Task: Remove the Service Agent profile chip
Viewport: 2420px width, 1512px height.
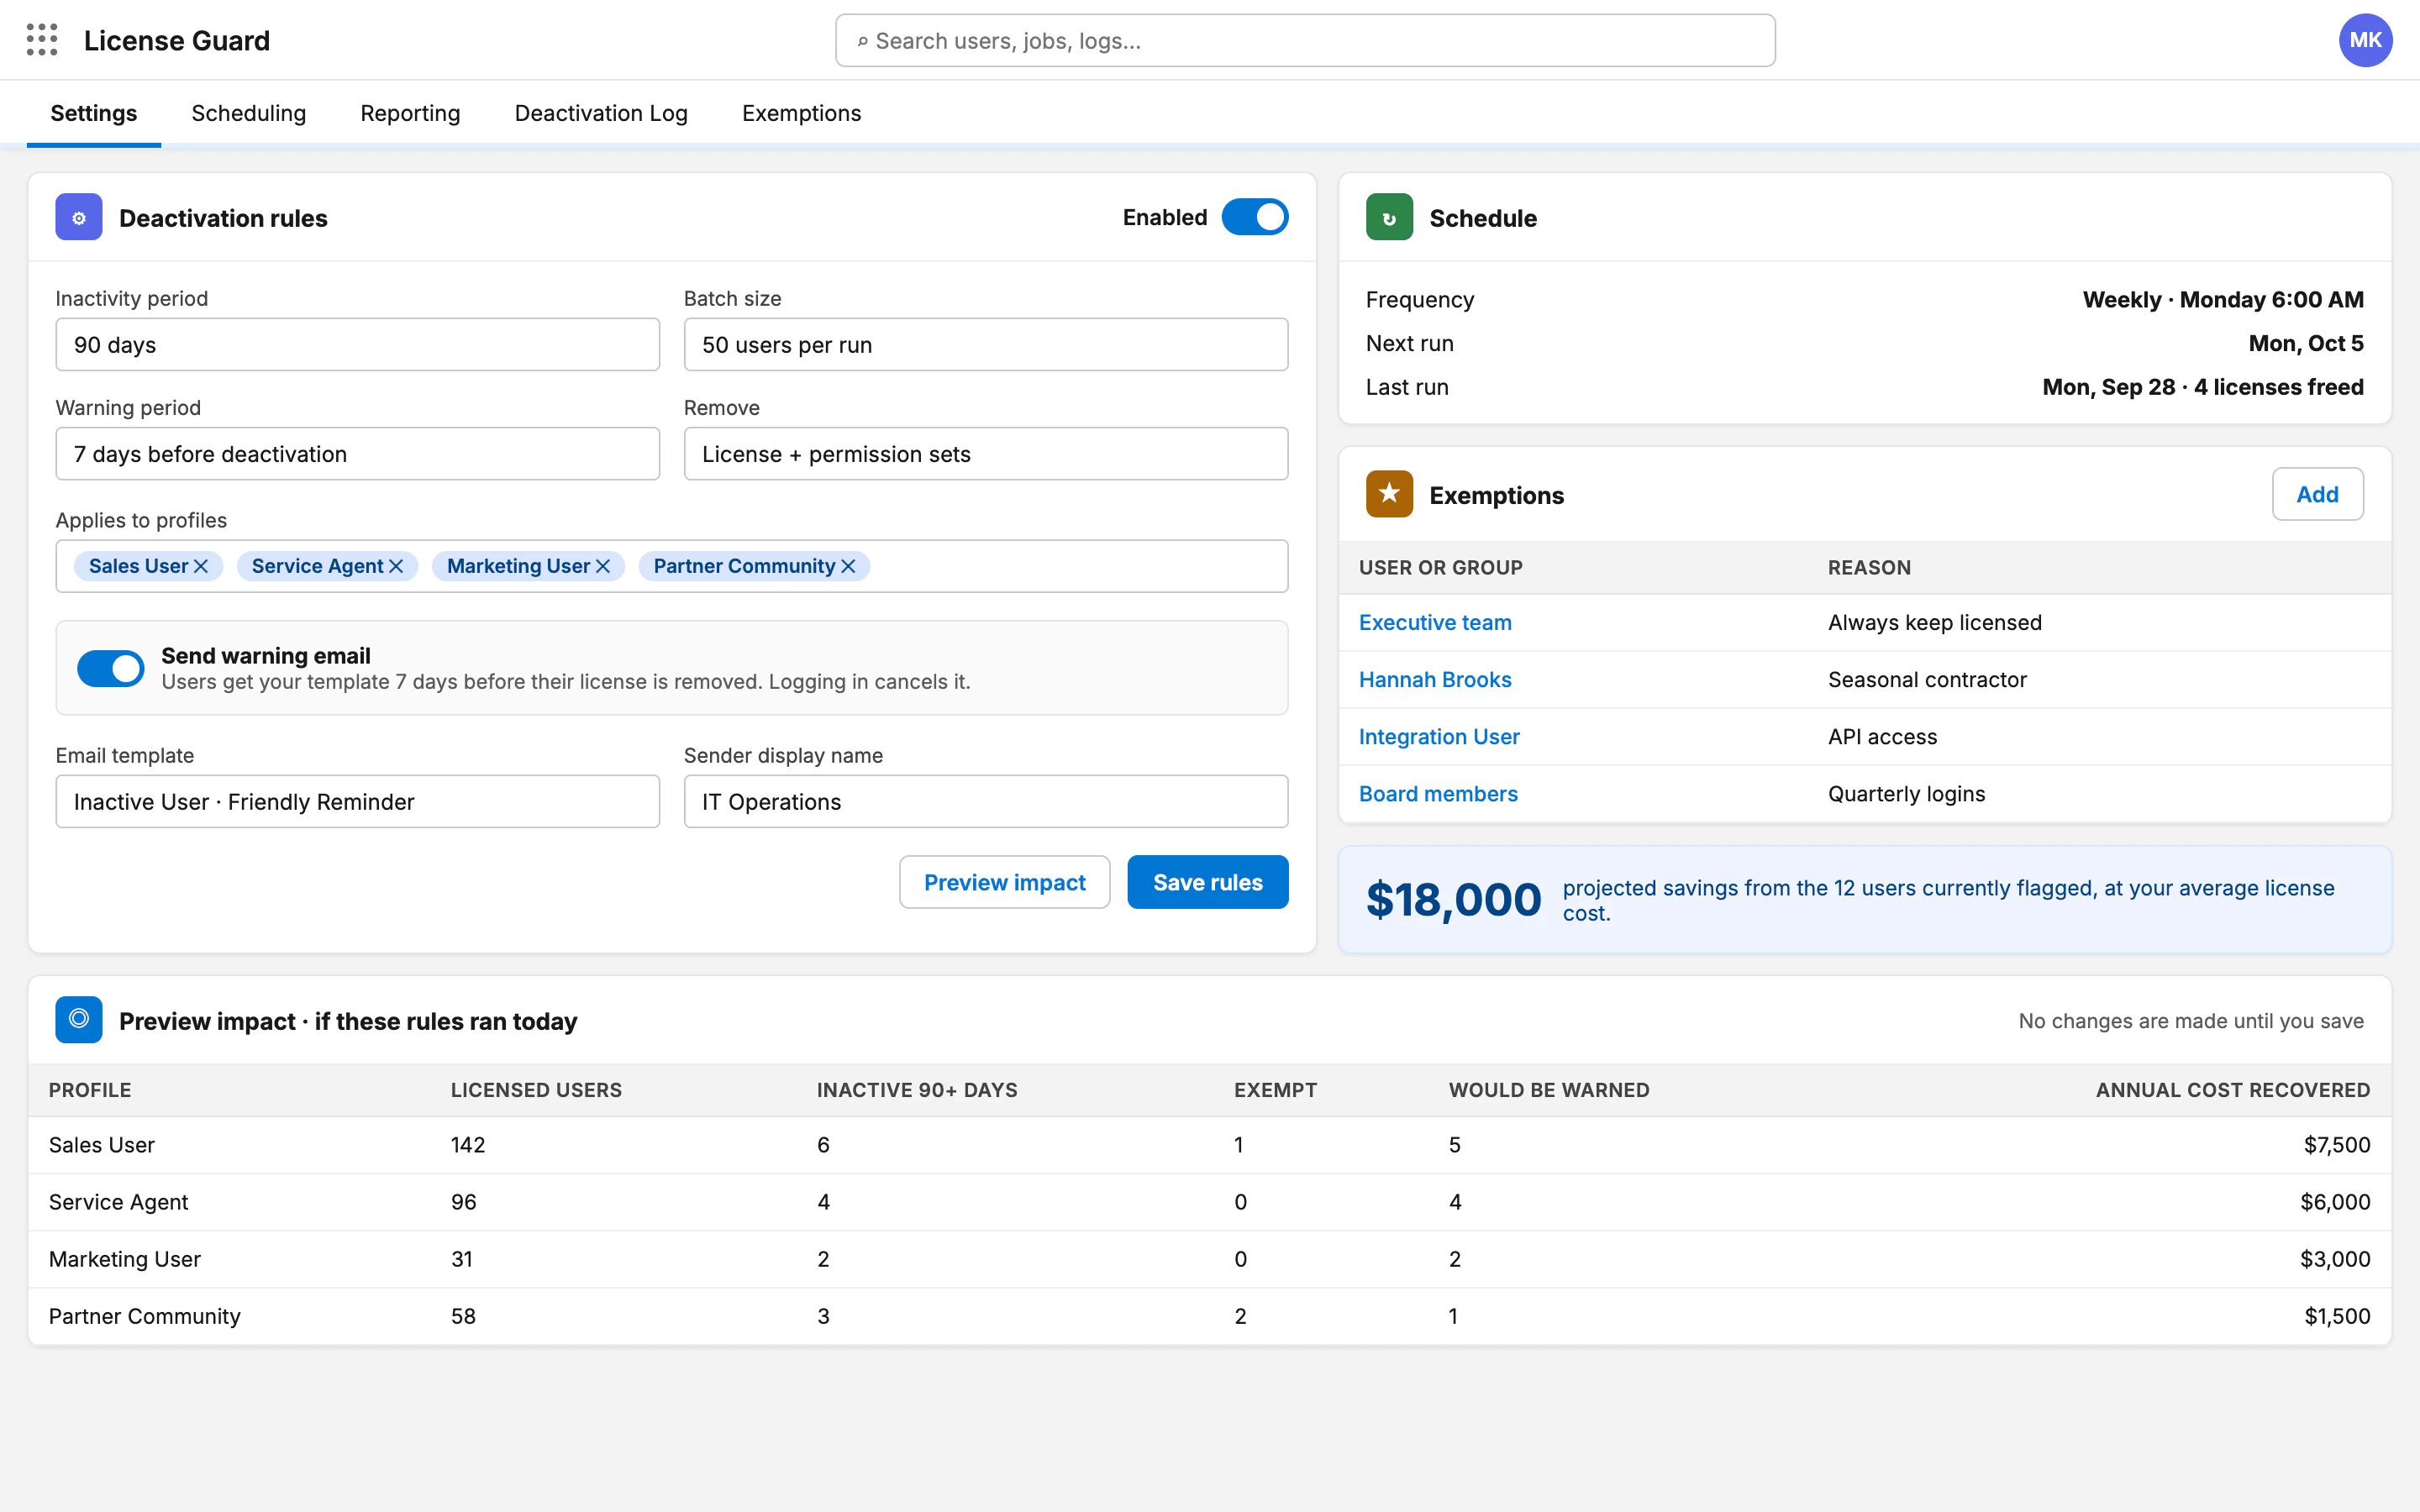Action: pyautogui.click(x=396, y=566)
